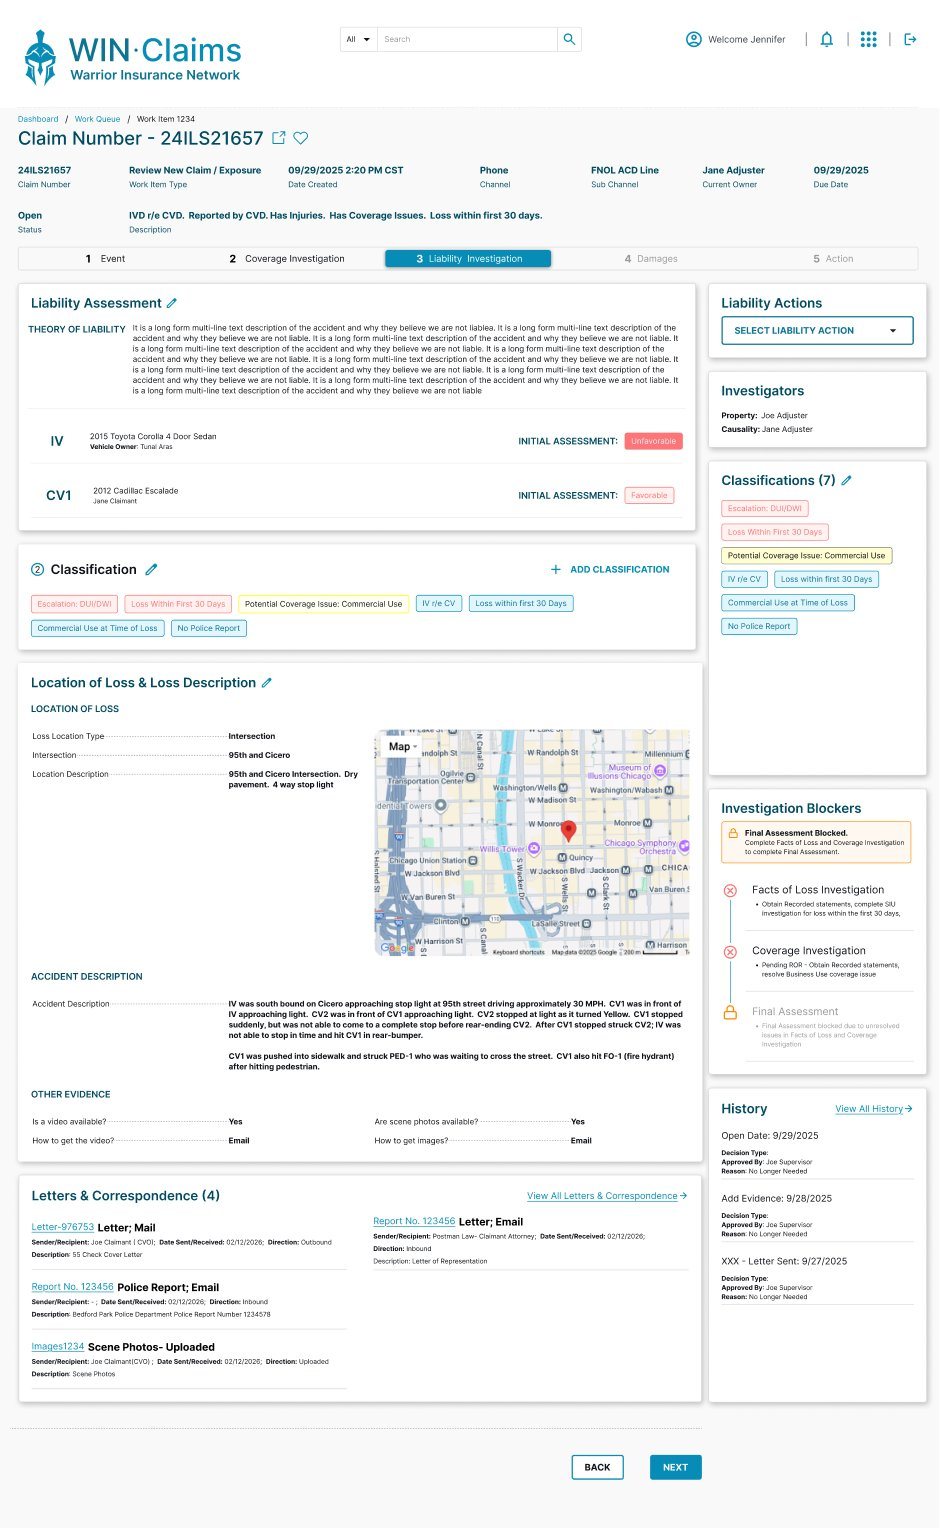Click '2015 Toyota Corolla 4 Door Sedan'
Image resolution: width=940 pixels, height=1528 pixels.
(x=153, y=436)
